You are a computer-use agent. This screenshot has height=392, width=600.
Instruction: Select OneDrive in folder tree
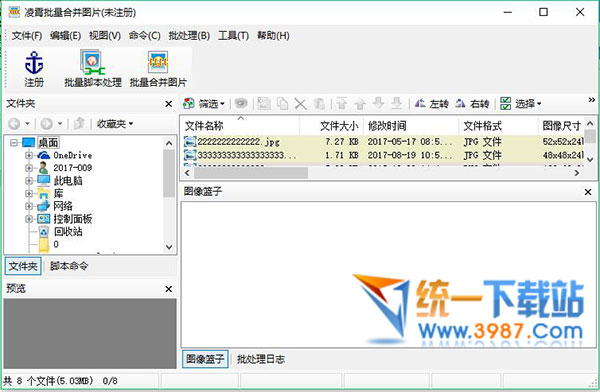73,155
